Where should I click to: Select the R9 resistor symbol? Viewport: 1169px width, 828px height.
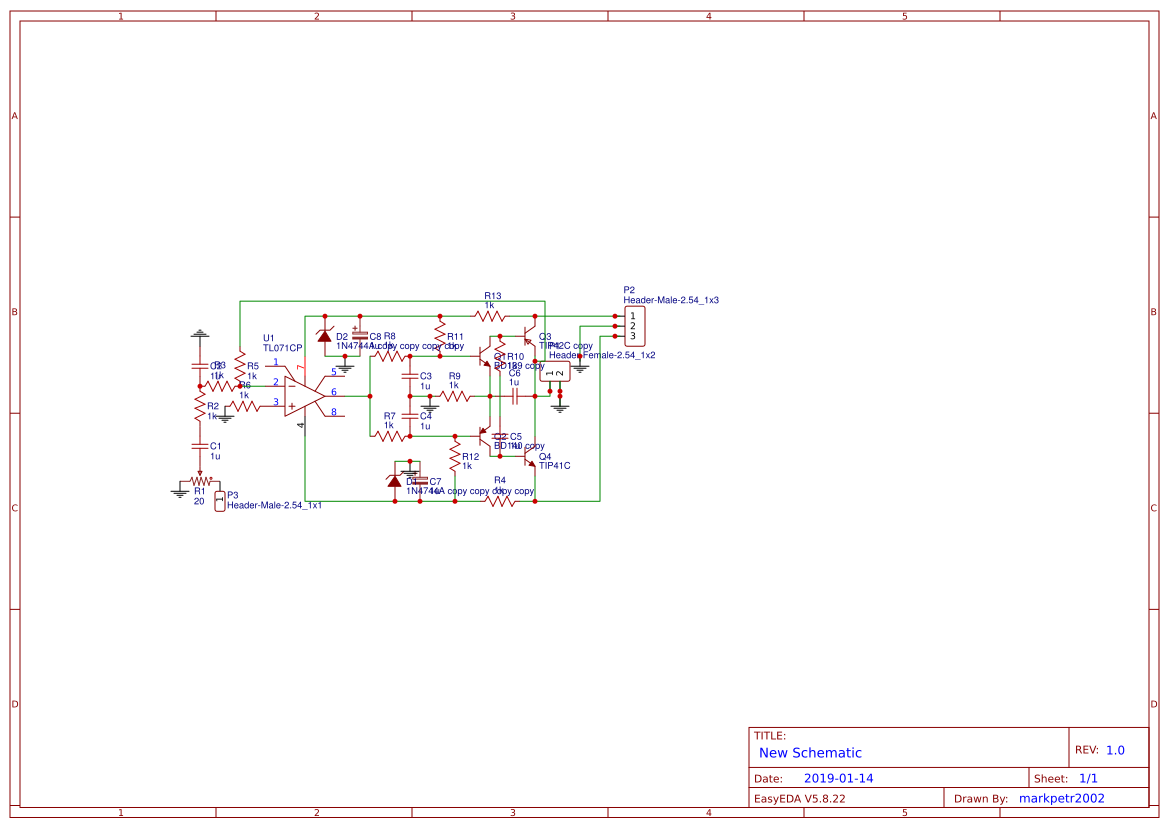click(x=455, y=396)
